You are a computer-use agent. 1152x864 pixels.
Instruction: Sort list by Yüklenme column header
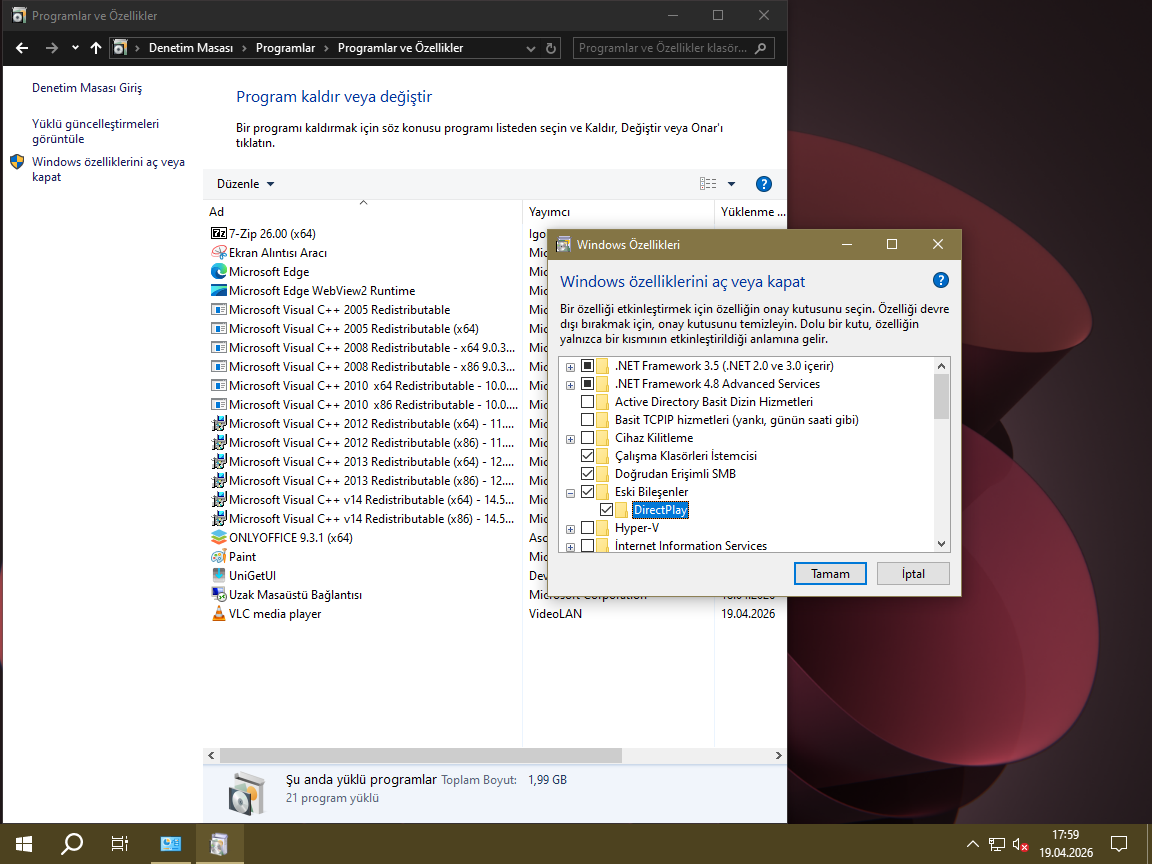coord(751,212)
